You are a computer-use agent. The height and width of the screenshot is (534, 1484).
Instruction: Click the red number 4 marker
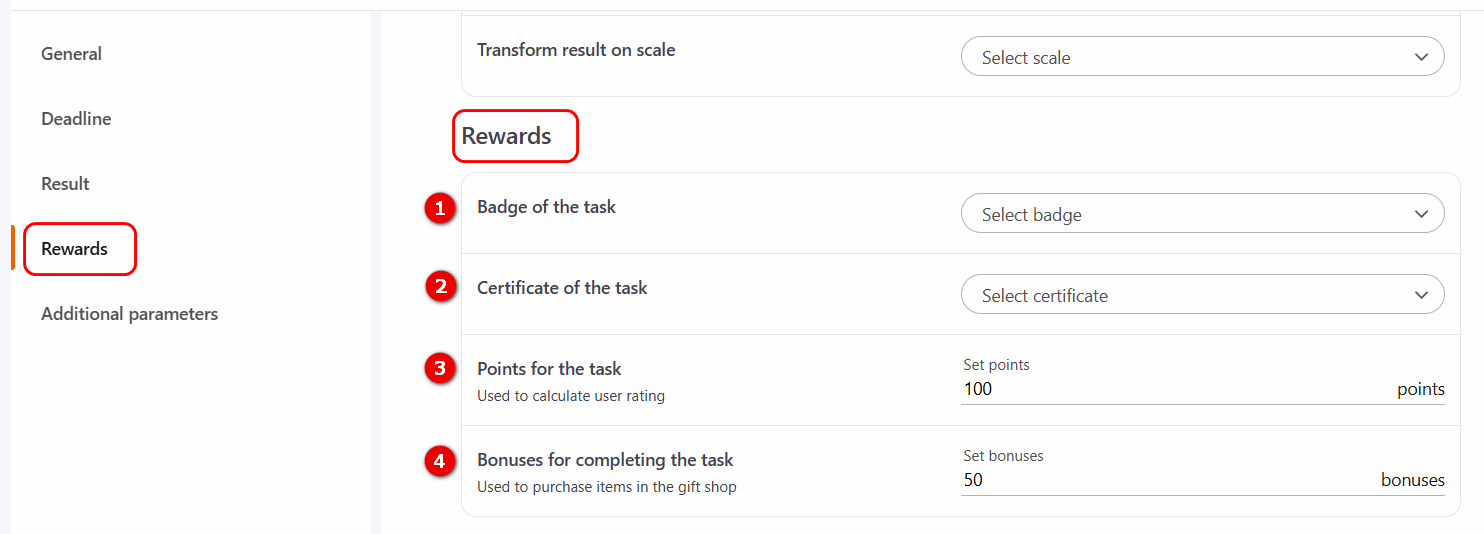point(437,461)
